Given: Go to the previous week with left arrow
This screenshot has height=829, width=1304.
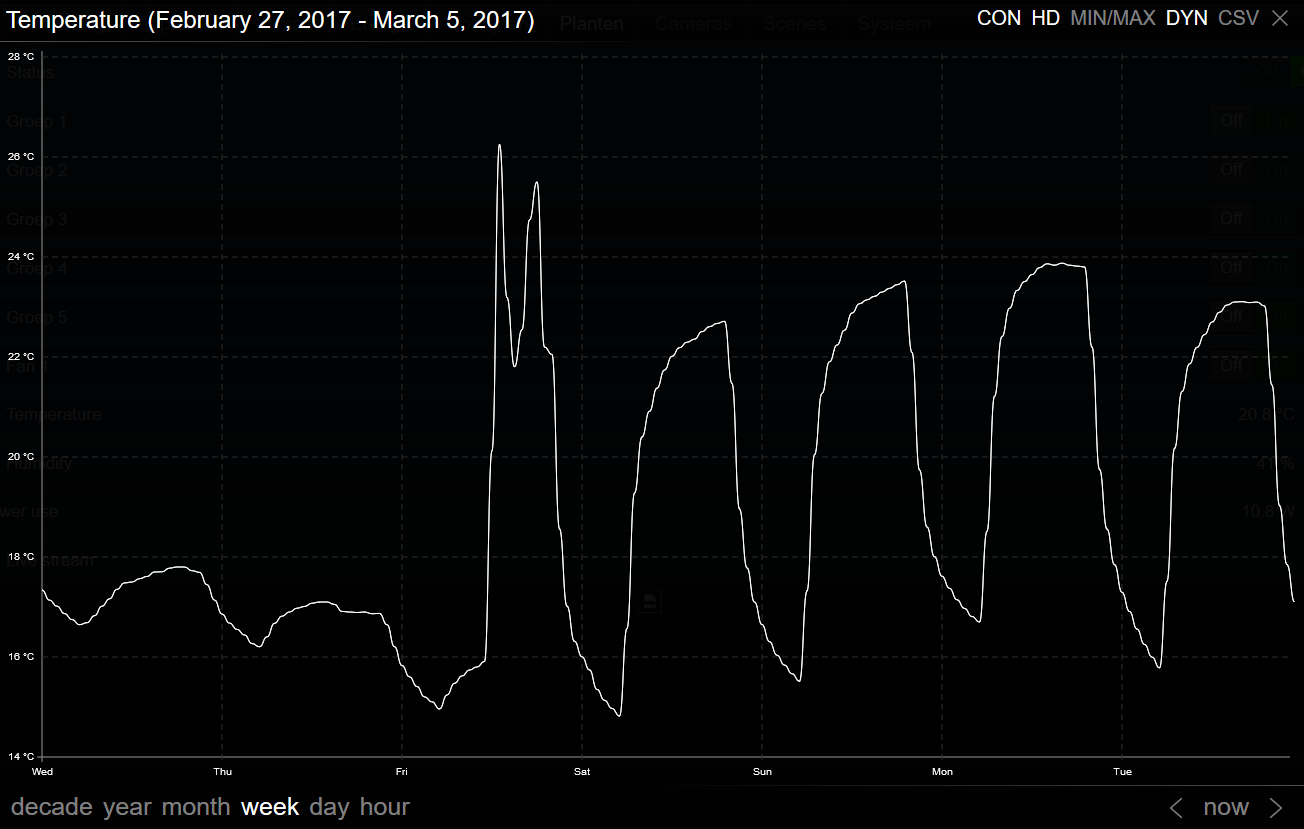Looking at the screenshot, I should pyautogui.click(x=1177, y=807).
